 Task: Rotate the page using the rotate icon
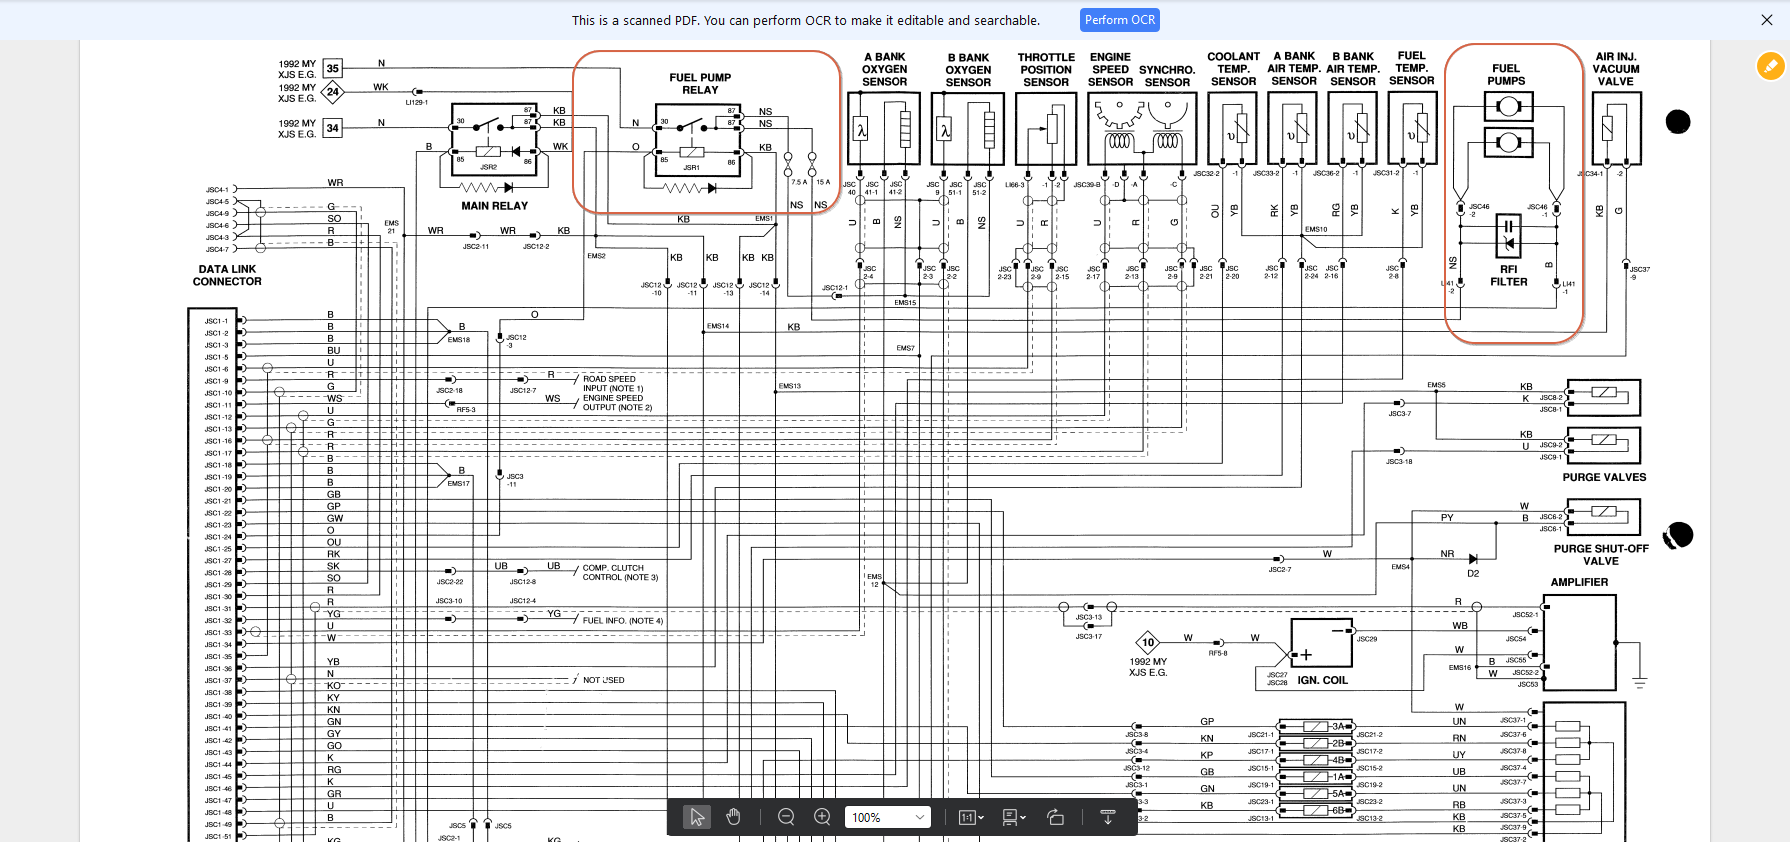click(1055, 817)
